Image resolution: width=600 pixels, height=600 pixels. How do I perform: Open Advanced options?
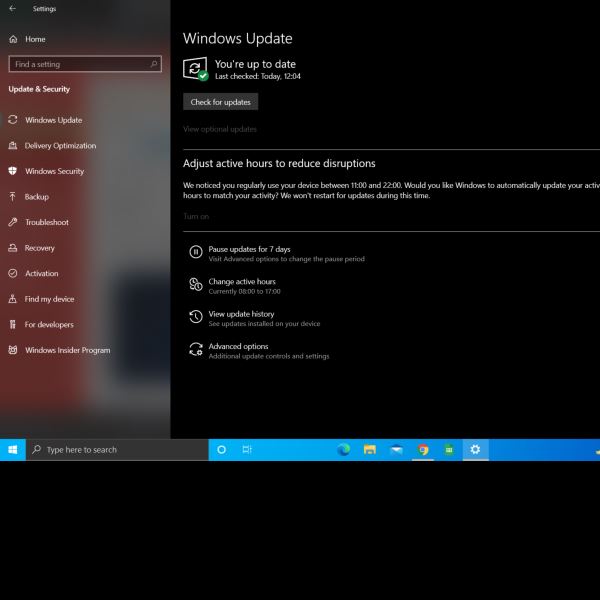click(x=238, y=346)
